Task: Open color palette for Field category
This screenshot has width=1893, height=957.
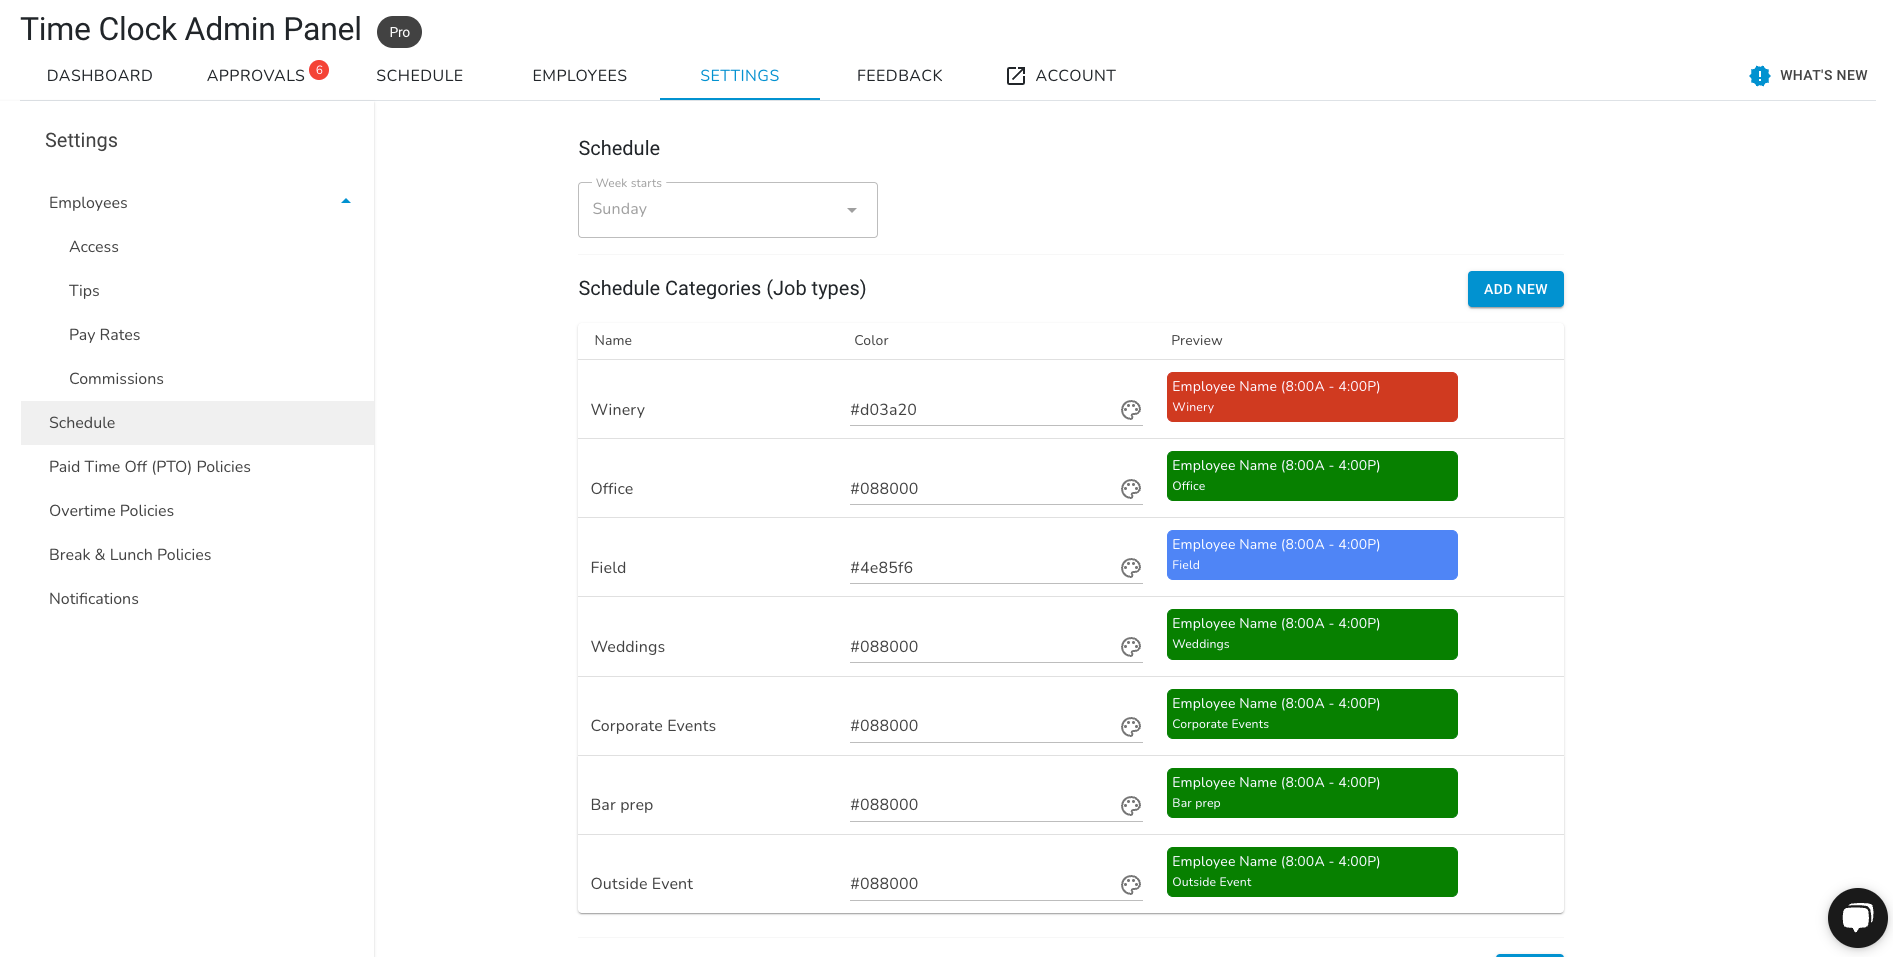Action: [x=1131, y=568]
